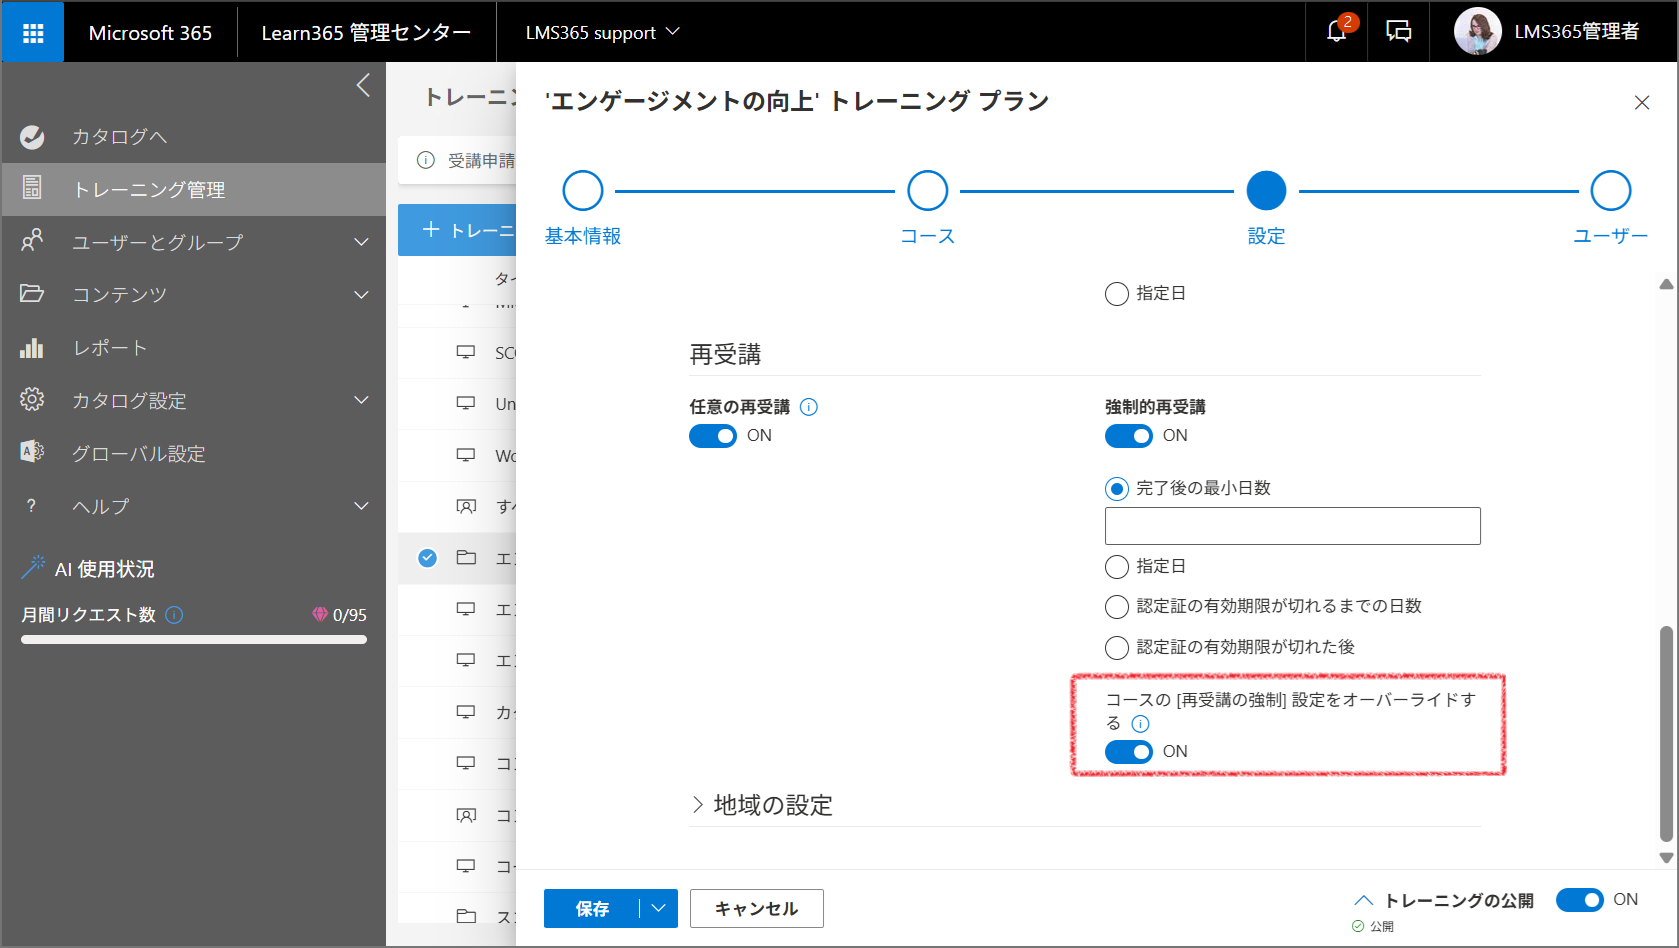This screenshot has height=948, width=1679.
Task: Select the 完了後の最小日数 radio button
Action: (1117, 489)
